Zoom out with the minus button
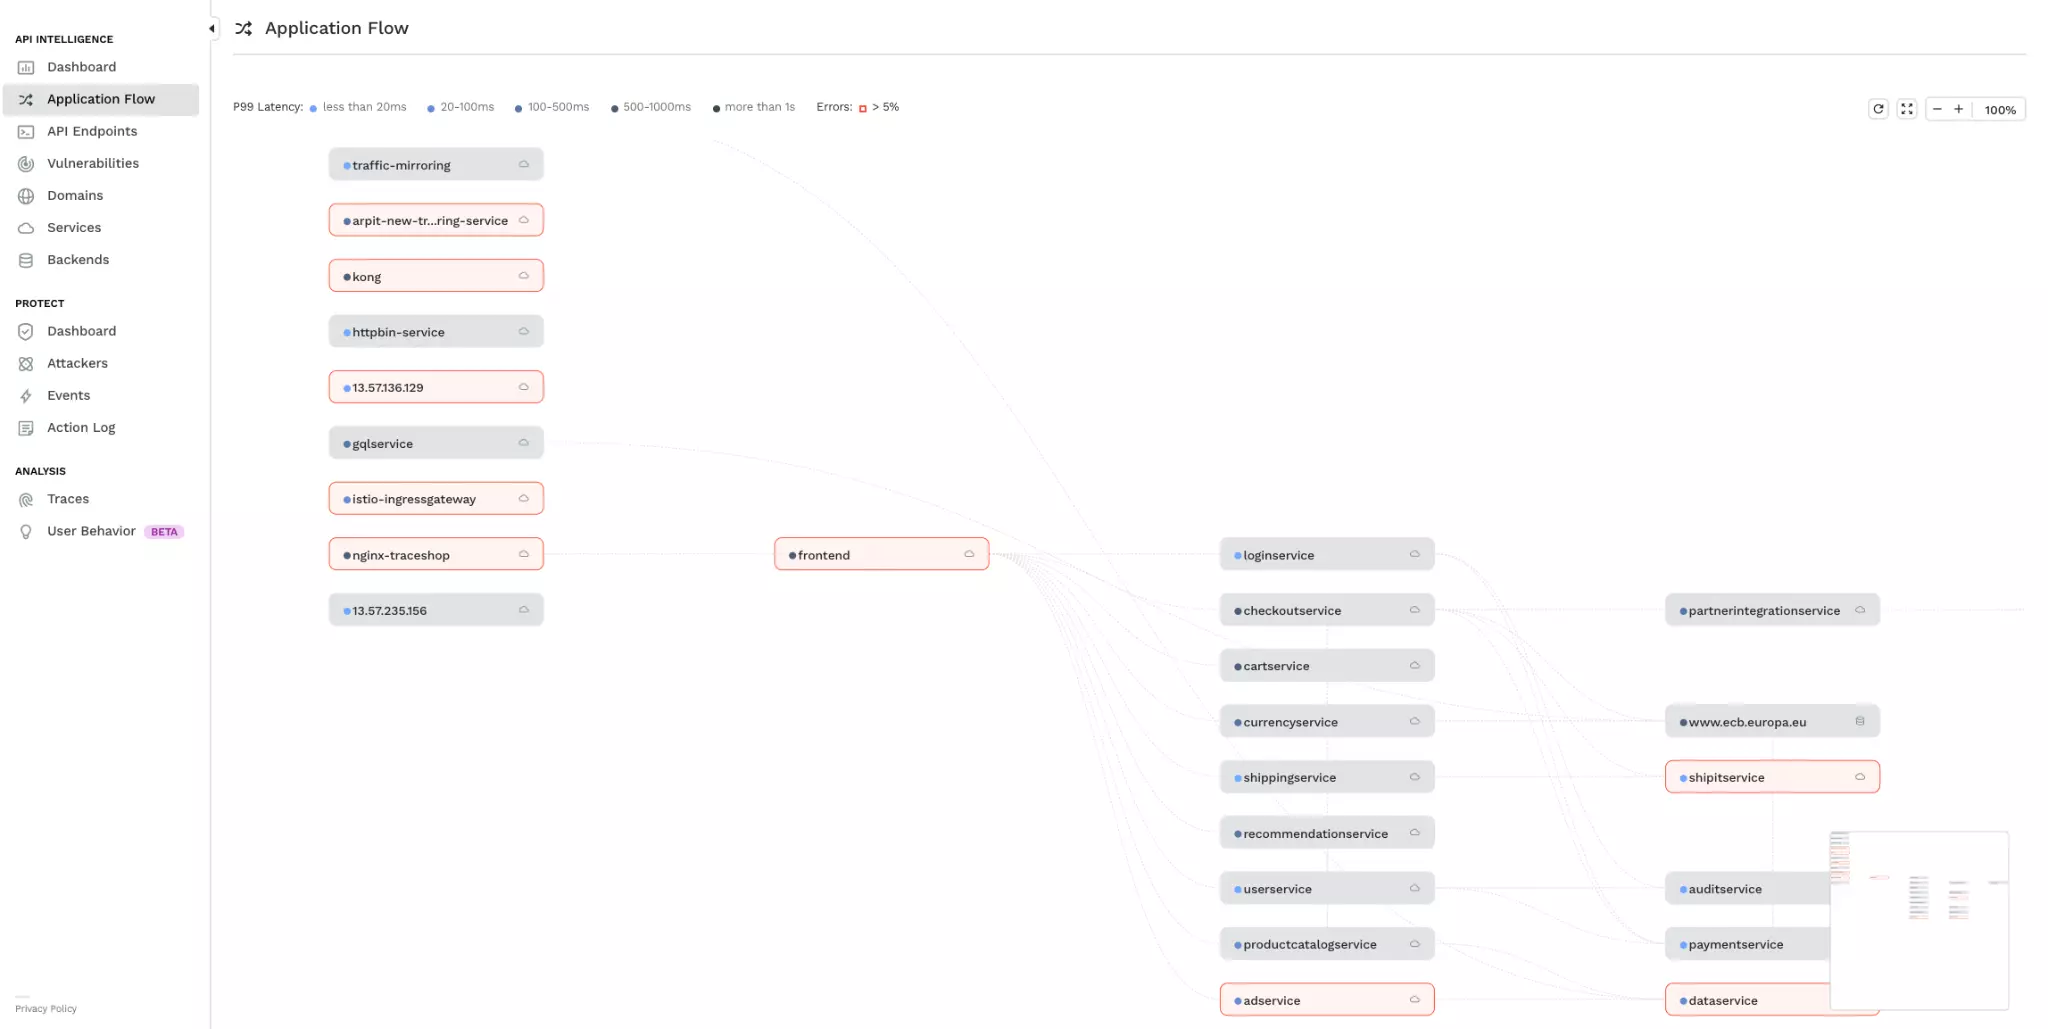Screen dimensions: 2048x1029 point(1937,109)
